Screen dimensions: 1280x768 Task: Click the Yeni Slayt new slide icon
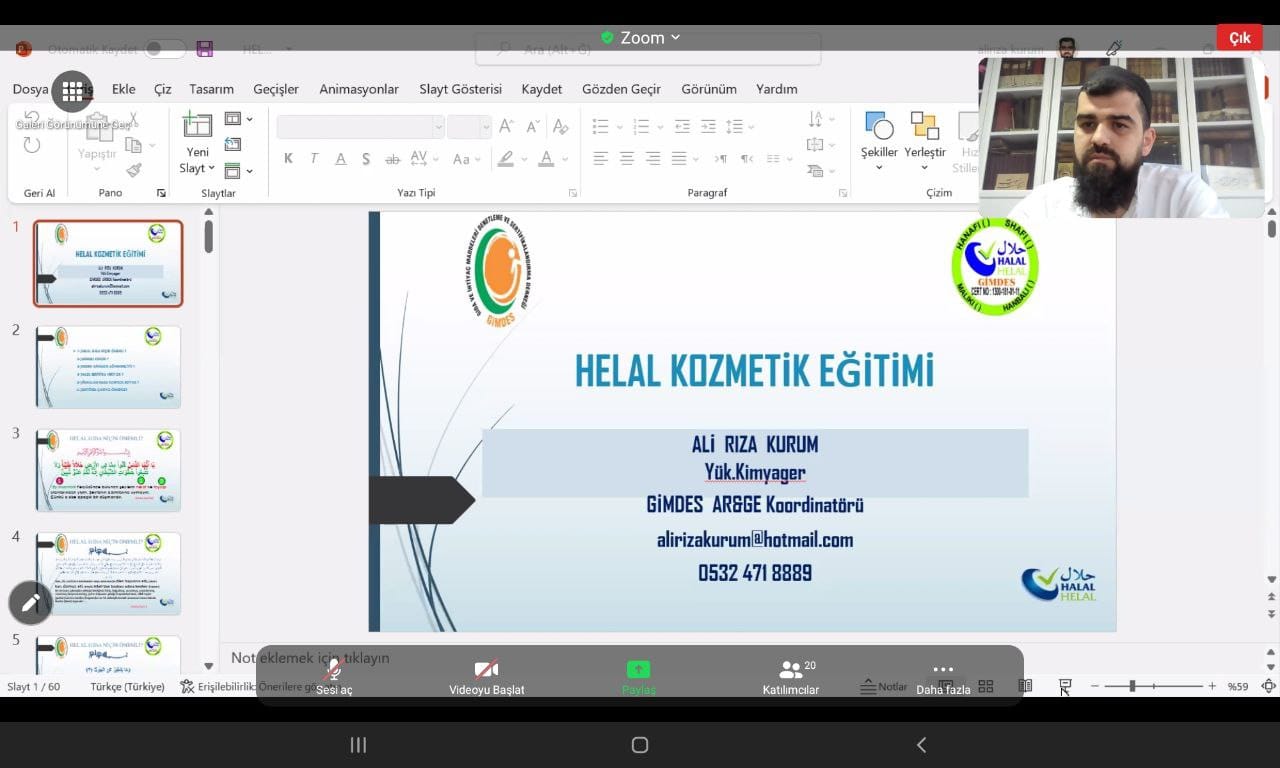197,125
